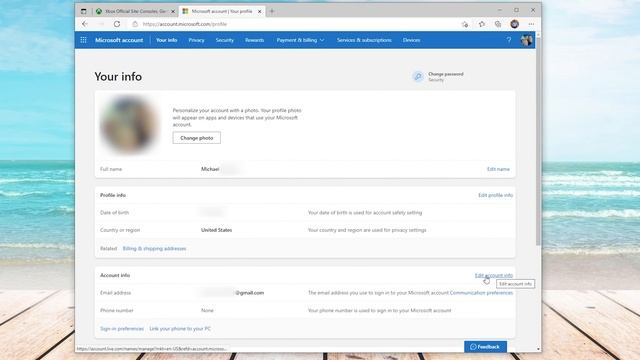Click the Edit name link
The height and width of the screenshot is (360, 640).
click(x=498, y=169)
